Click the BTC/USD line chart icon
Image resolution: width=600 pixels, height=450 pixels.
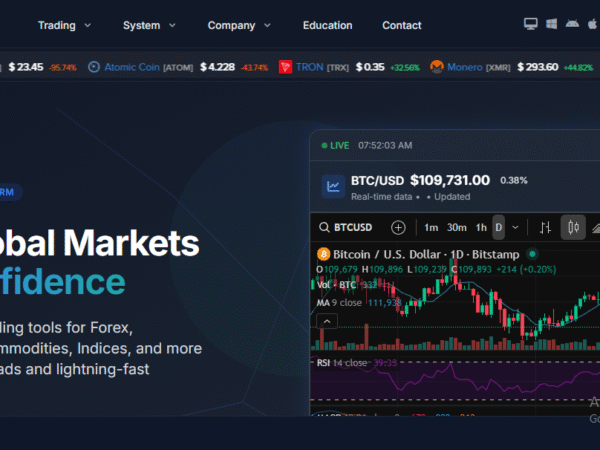[333, 186]
